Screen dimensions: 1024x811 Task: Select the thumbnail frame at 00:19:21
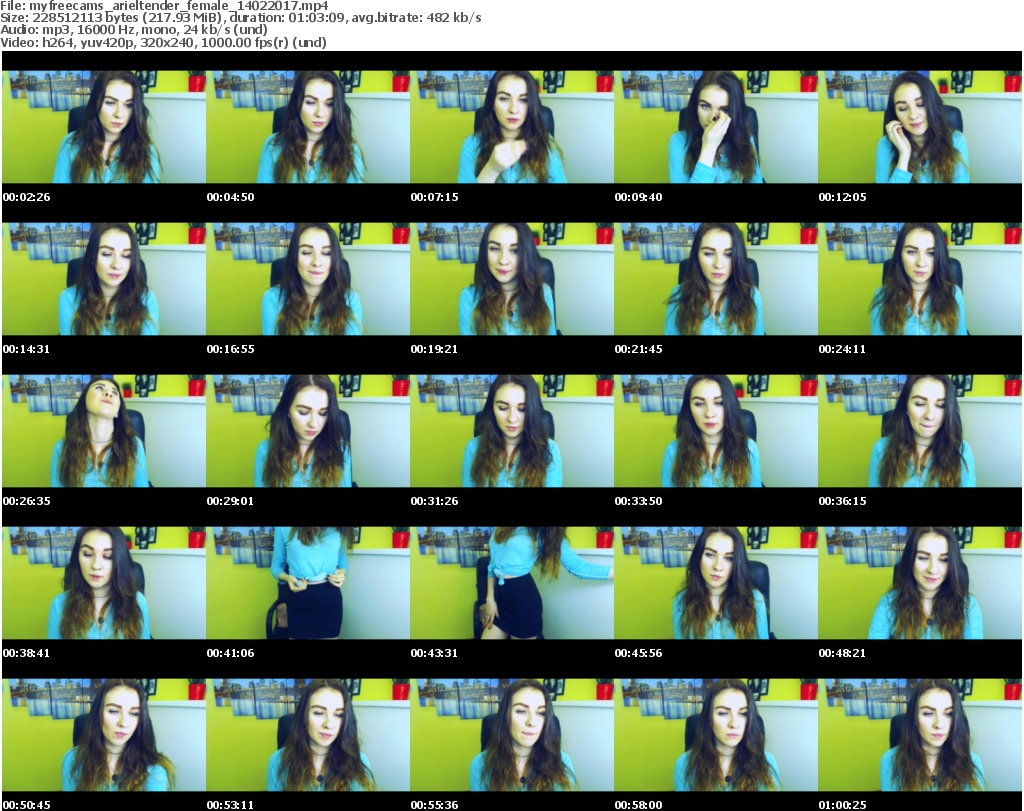[512, 279]
